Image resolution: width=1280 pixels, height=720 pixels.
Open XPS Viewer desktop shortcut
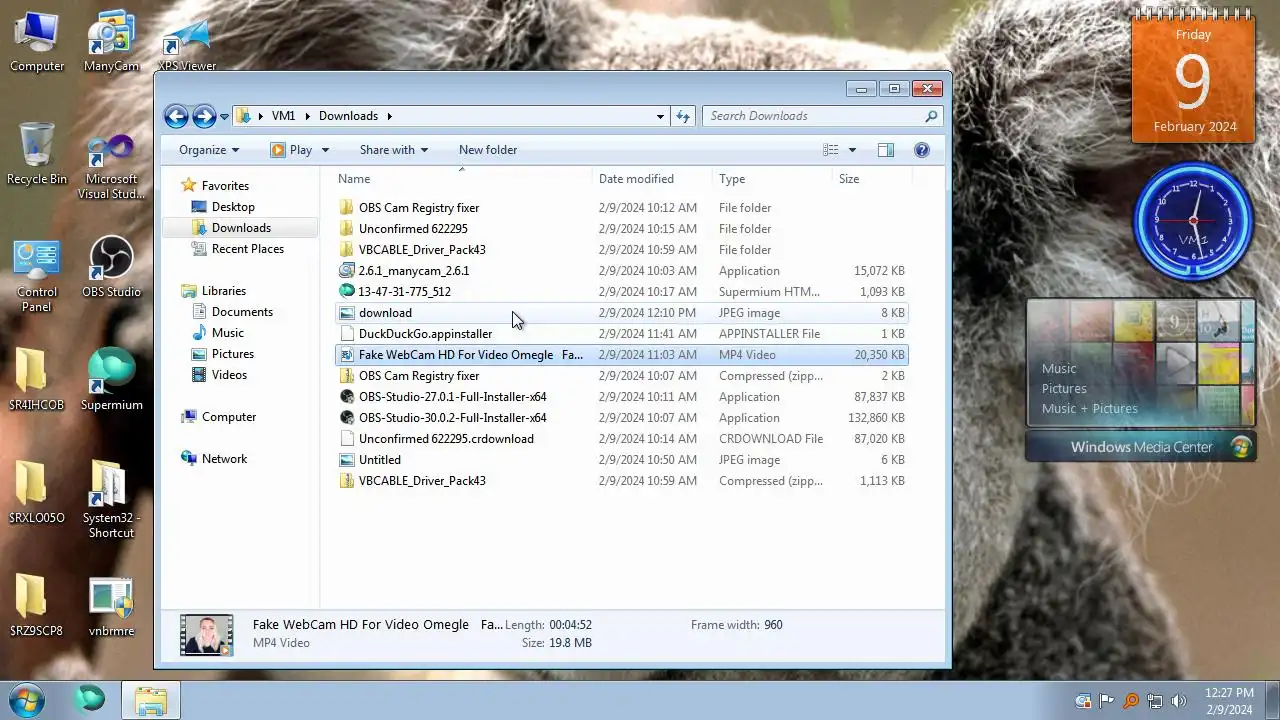187,42
